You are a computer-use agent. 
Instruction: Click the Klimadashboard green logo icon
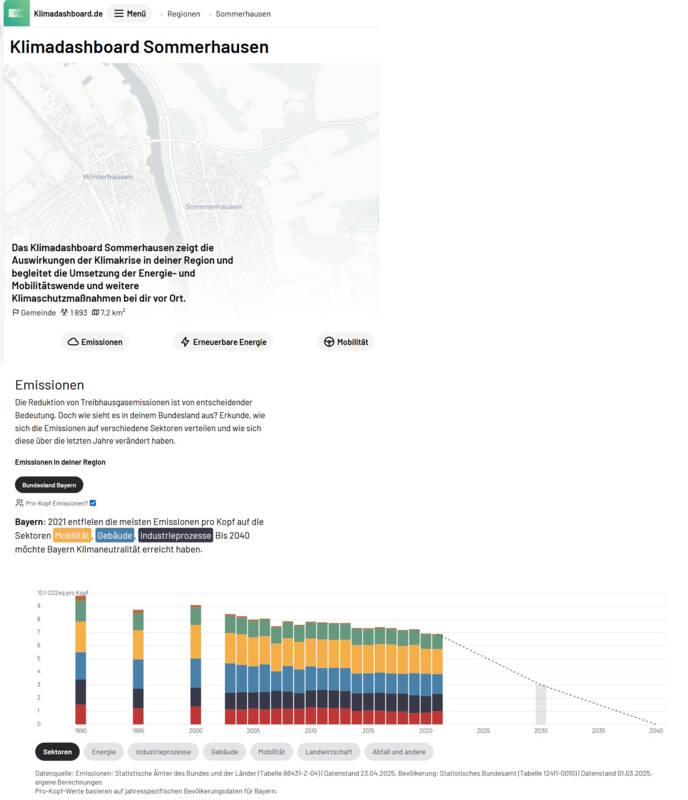click(17, 14)
